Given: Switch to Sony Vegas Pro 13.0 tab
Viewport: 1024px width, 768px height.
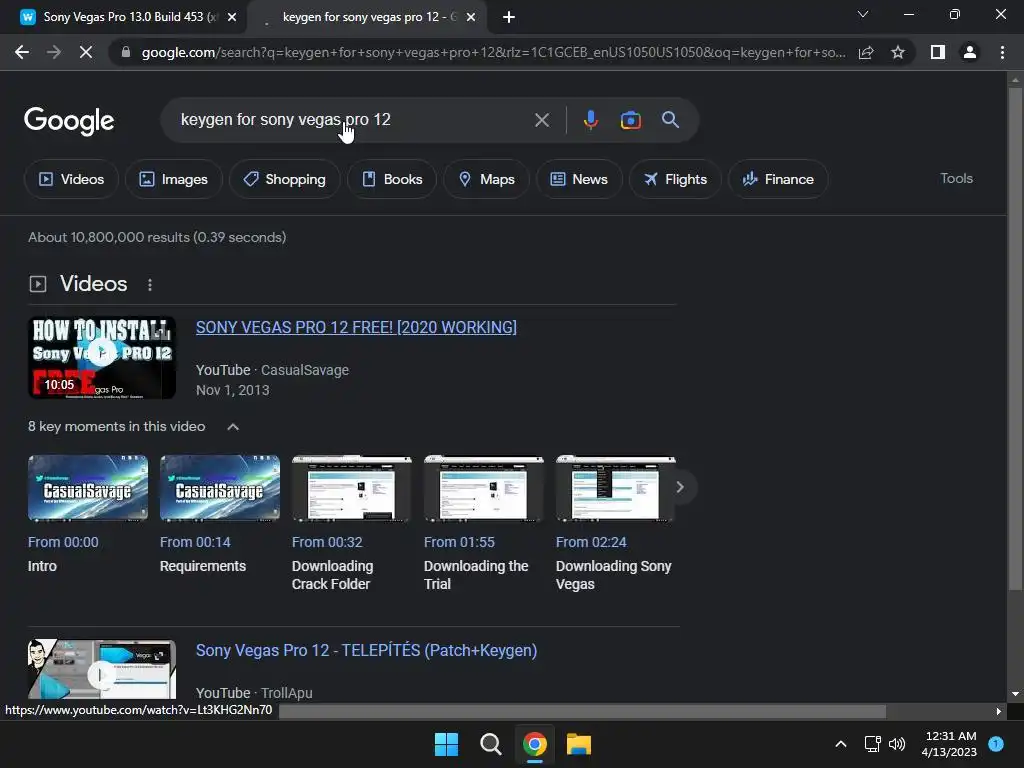Looking at the screenshot, I should point(128,17).
